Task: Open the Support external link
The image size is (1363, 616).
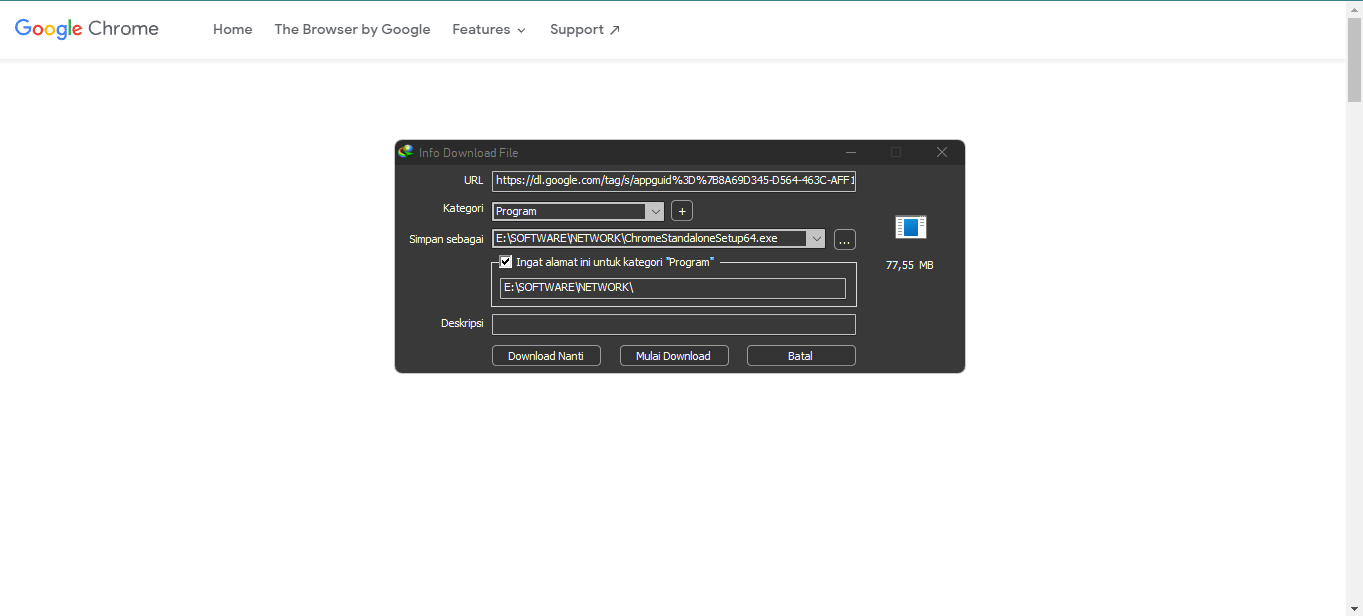Action: [585, 29]
